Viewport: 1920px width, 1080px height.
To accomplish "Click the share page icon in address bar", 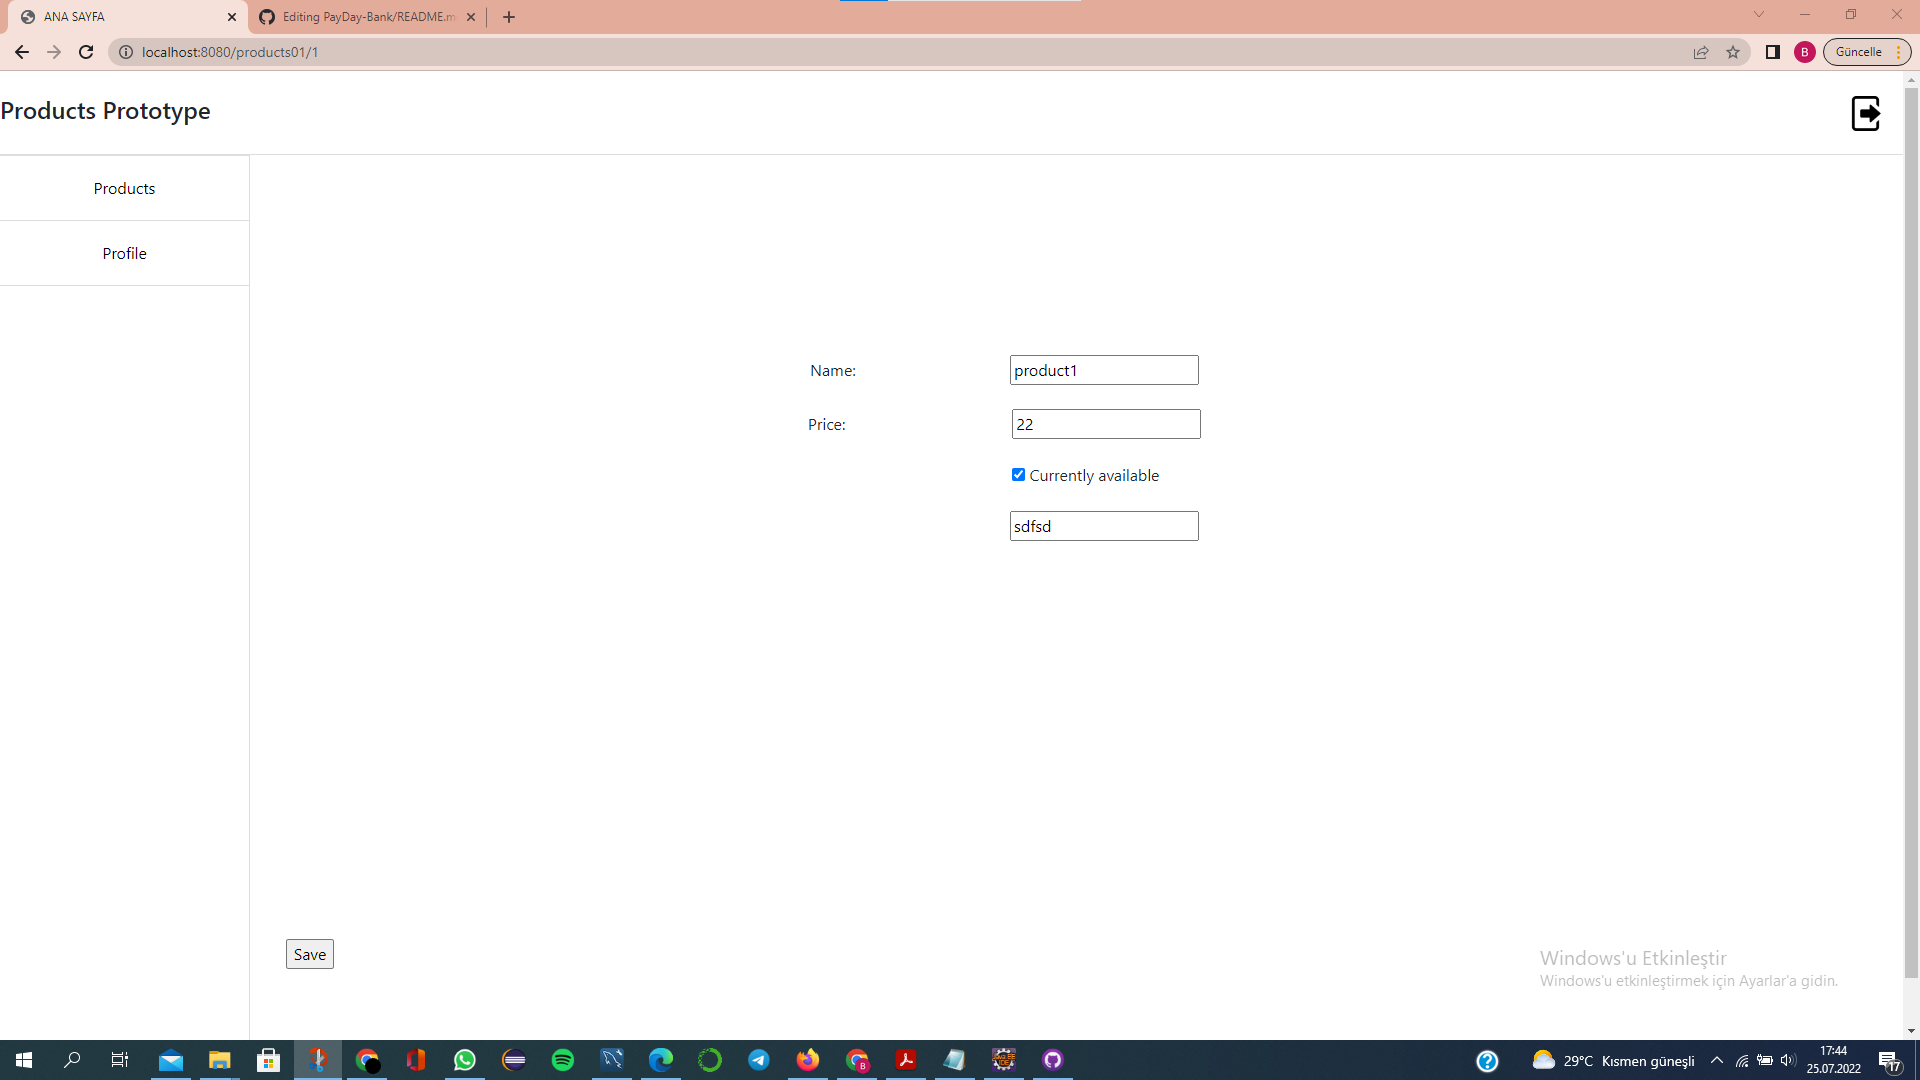I will click(x=1701, y=52).
